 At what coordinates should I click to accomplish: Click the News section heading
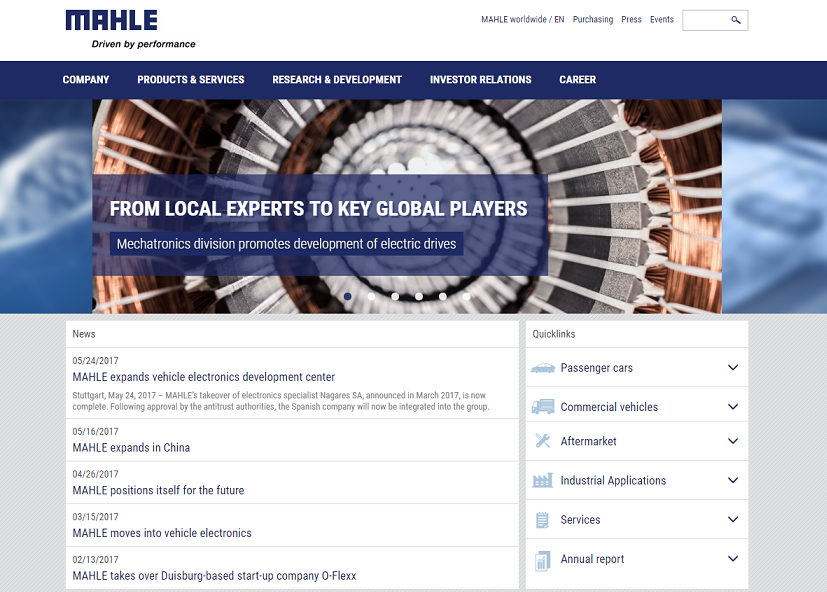pos(84,334)
